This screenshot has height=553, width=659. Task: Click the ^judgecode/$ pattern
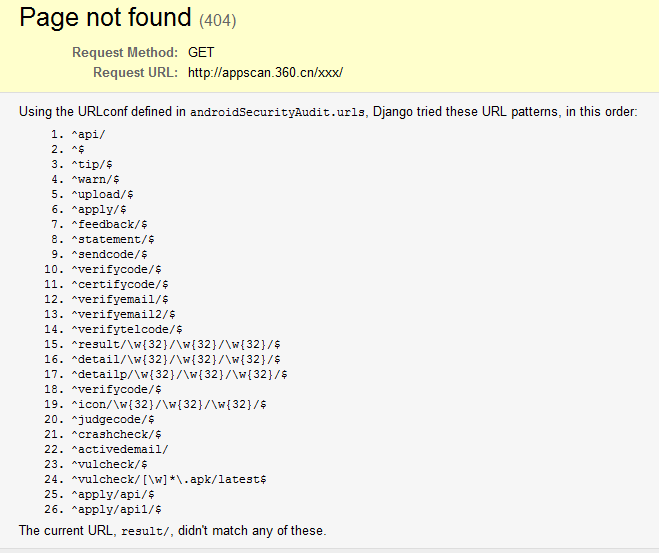(x=113, y=419)
